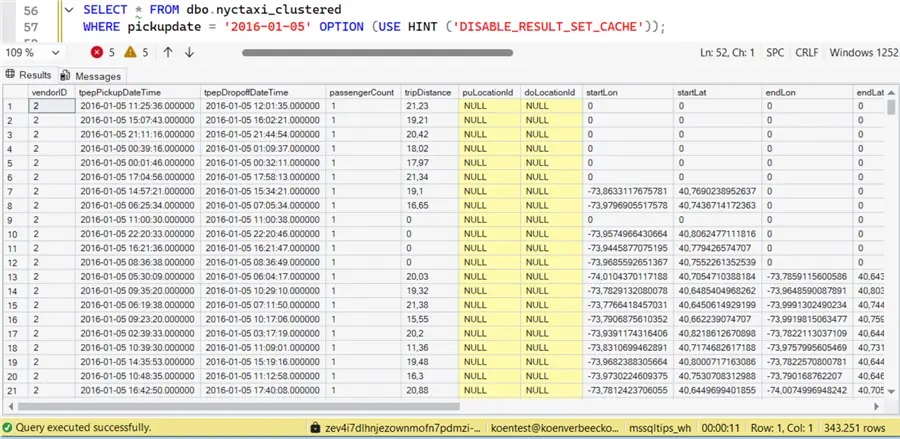
Task: Go to next issue with down arrow
Action: point(189,52)
